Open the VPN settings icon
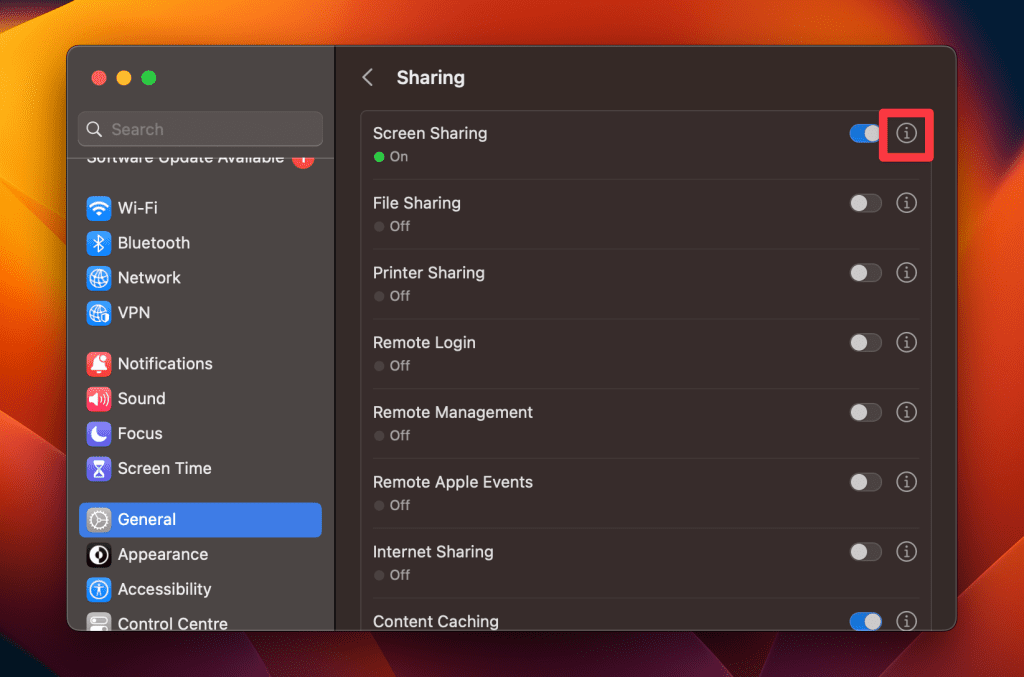1024x677 pixels. pos(99,313)
